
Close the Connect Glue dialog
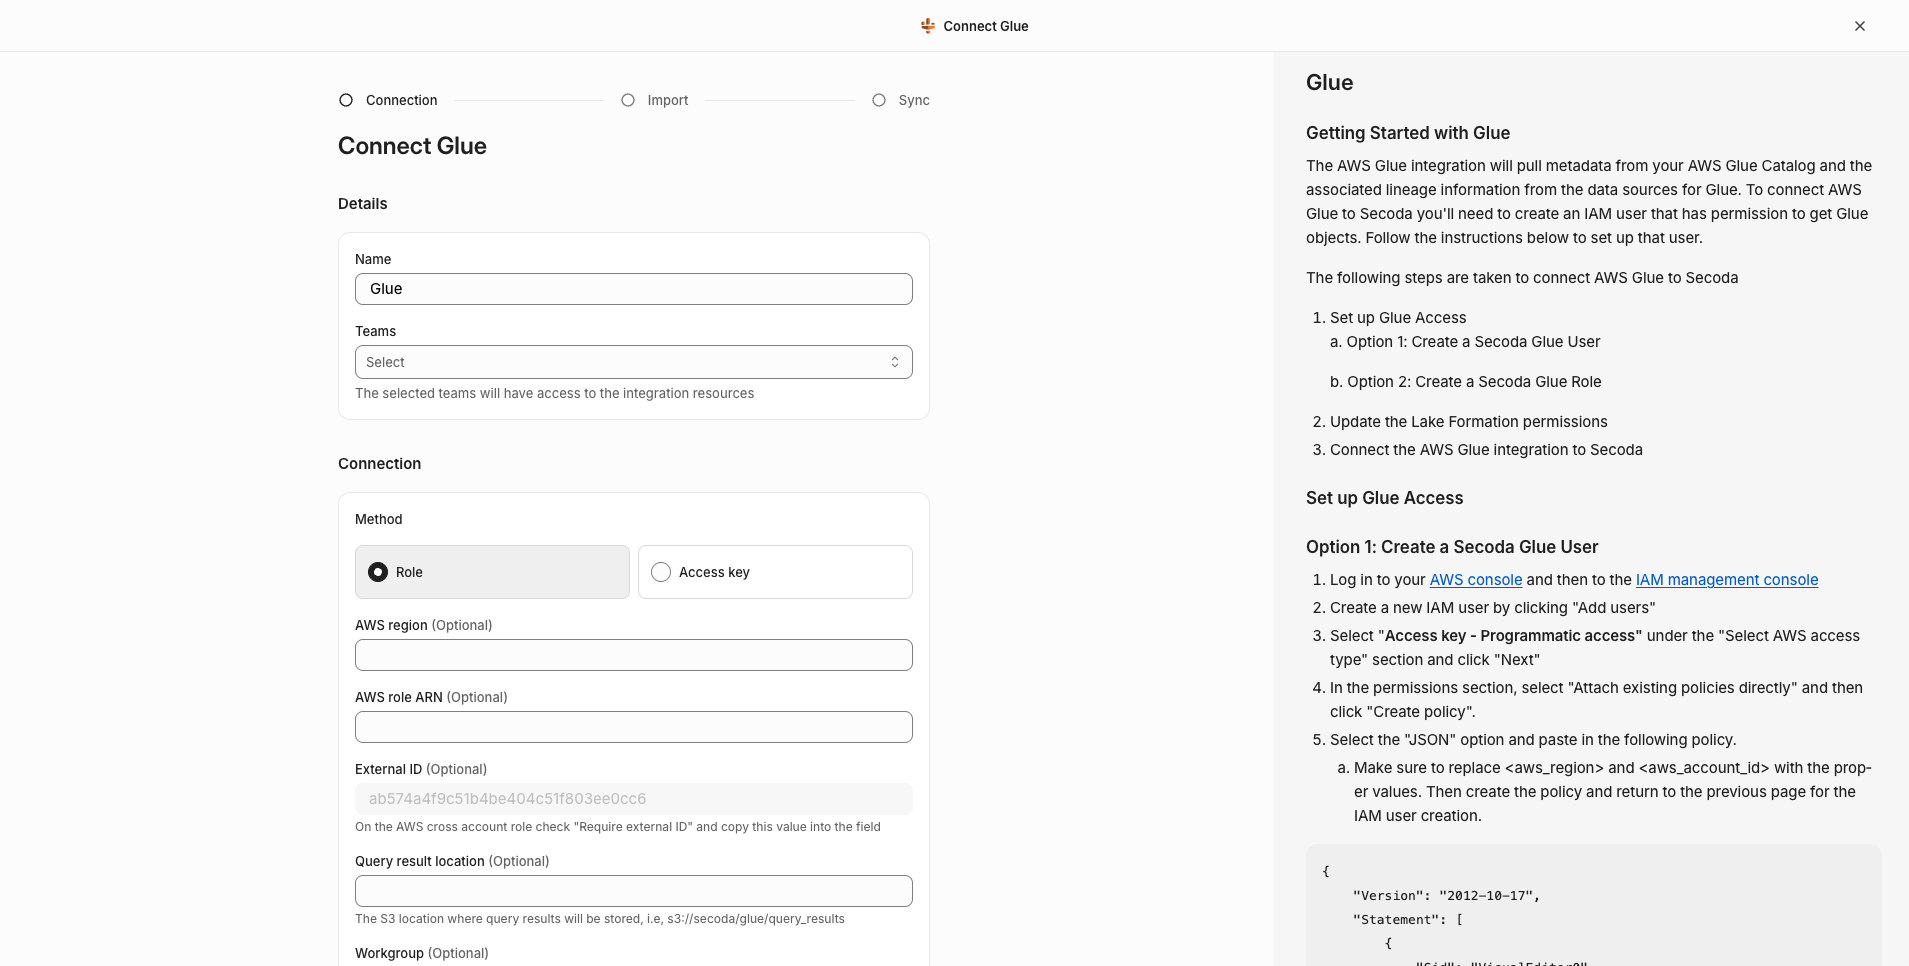(x=1859, y=26)
